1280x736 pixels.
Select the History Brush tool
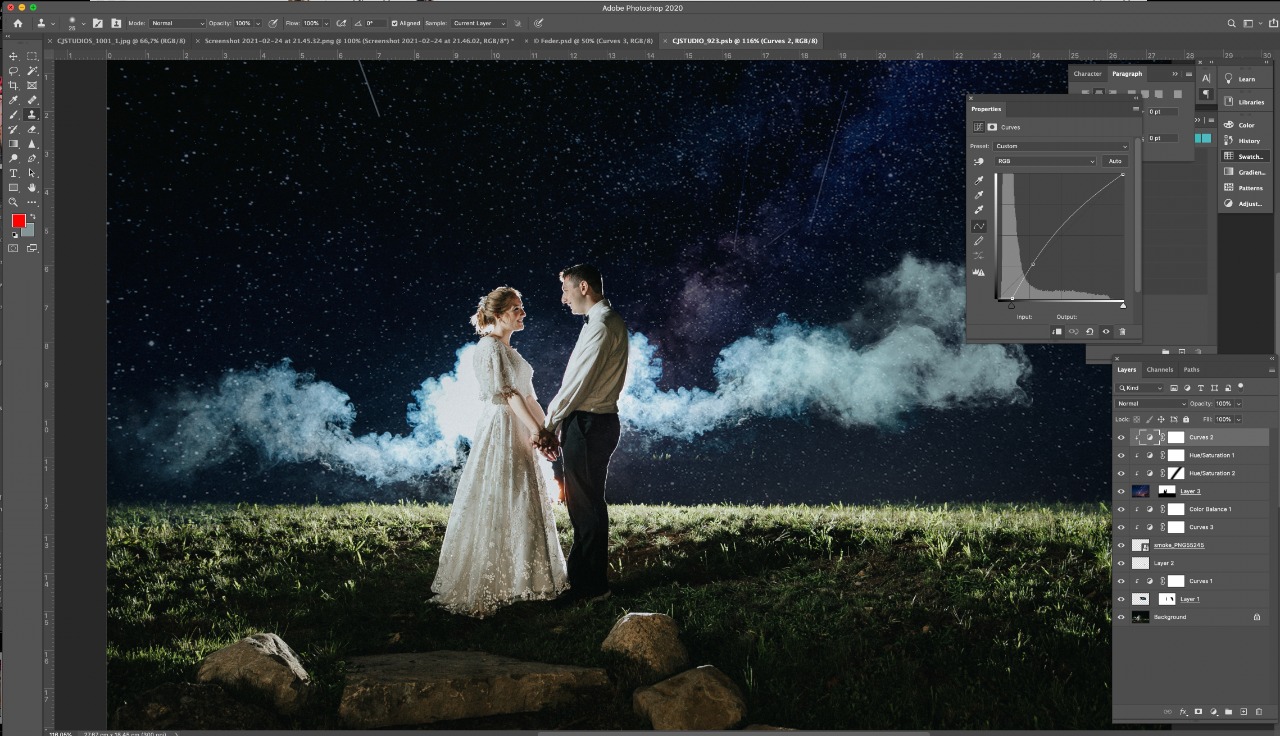tap(14, 129)
